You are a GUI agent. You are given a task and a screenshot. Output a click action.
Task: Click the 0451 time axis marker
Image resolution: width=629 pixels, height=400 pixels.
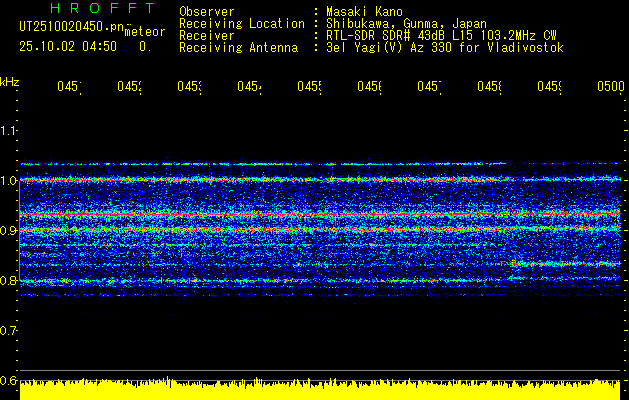tap(69, 86)
